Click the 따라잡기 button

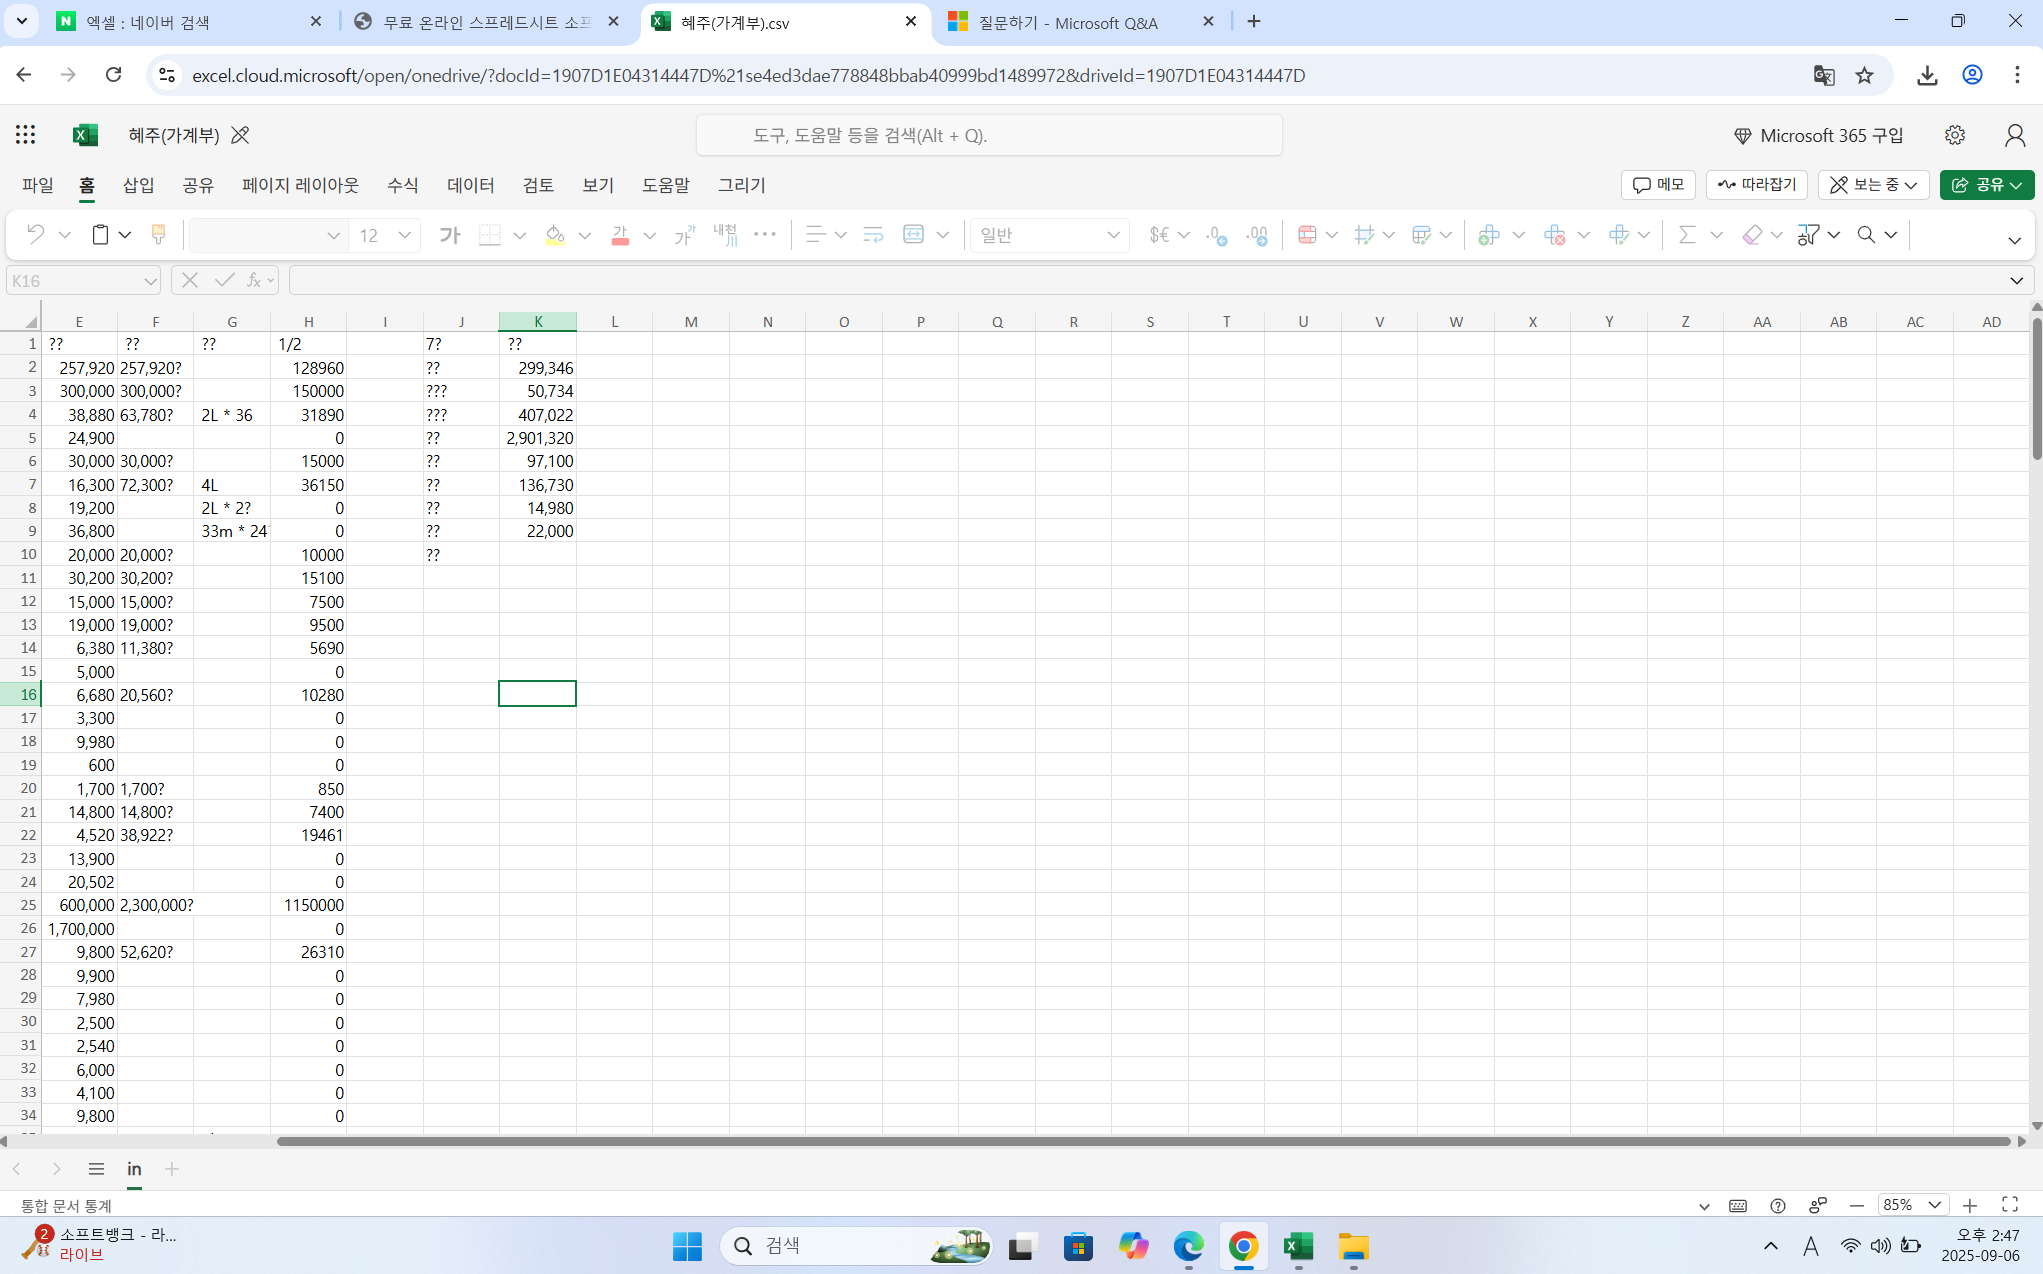point(1757,185)
